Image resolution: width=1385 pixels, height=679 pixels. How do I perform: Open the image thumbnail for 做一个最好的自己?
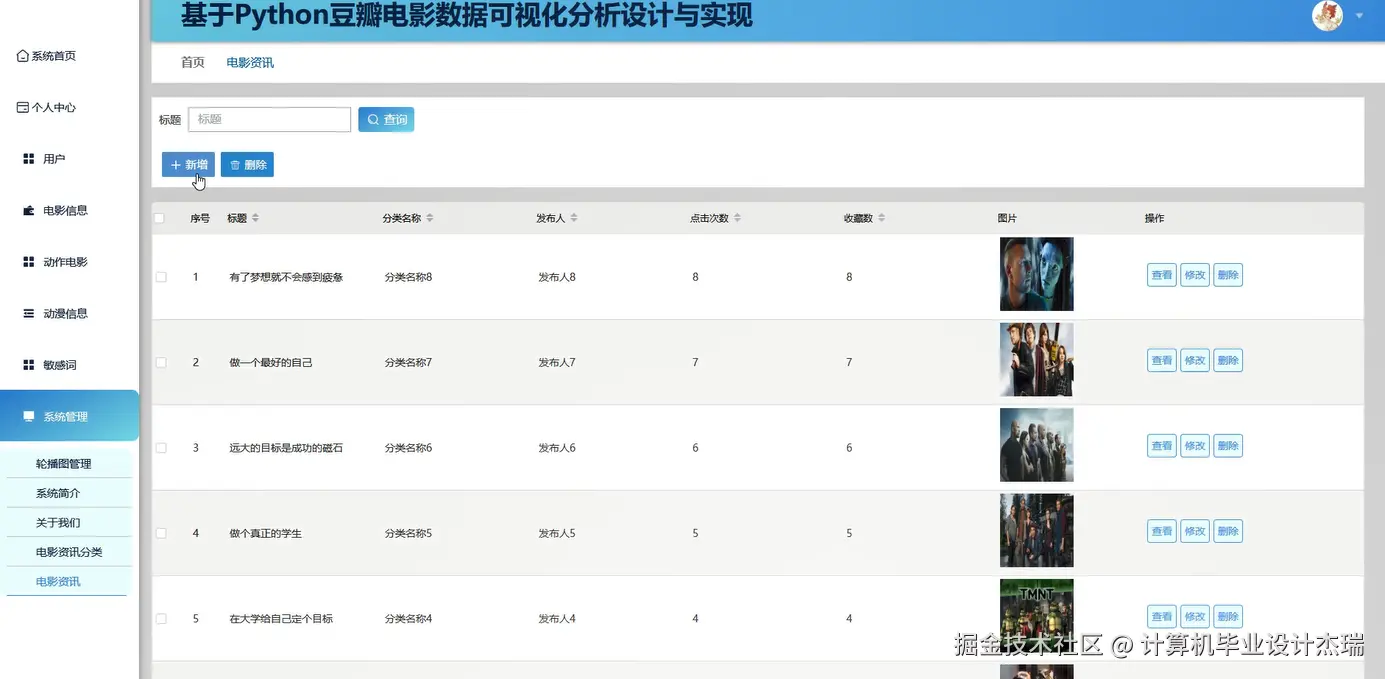click(1036, 359)
